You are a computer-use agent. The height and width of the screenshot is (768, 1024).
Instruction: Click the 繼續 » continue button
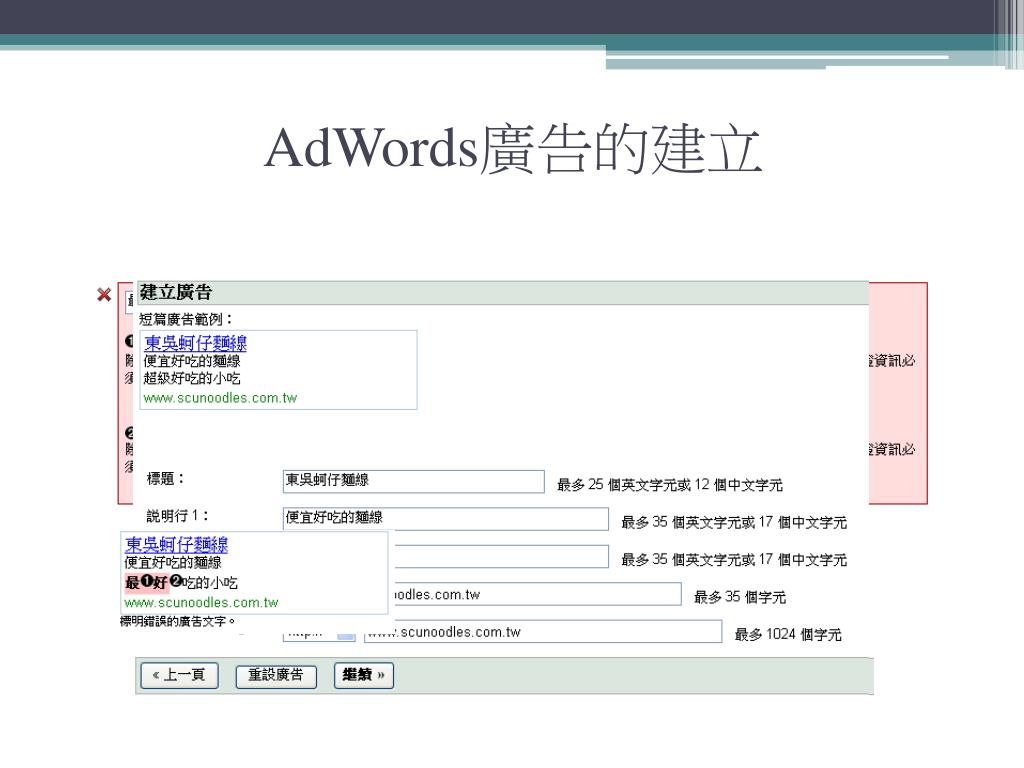364,675
